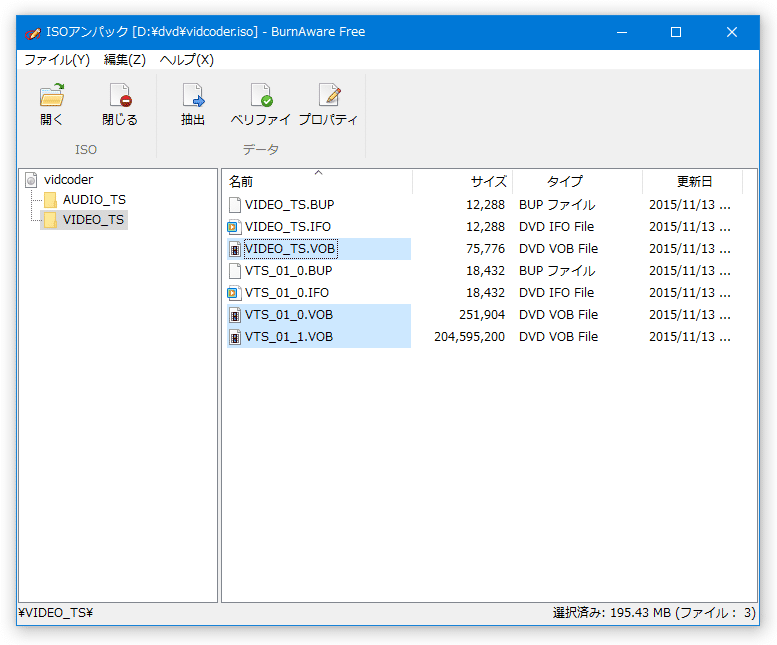Screen dimensions: 777x645
Task: Click the VTS_01_0.BUP blank file icon
Action: click(235, 270)
